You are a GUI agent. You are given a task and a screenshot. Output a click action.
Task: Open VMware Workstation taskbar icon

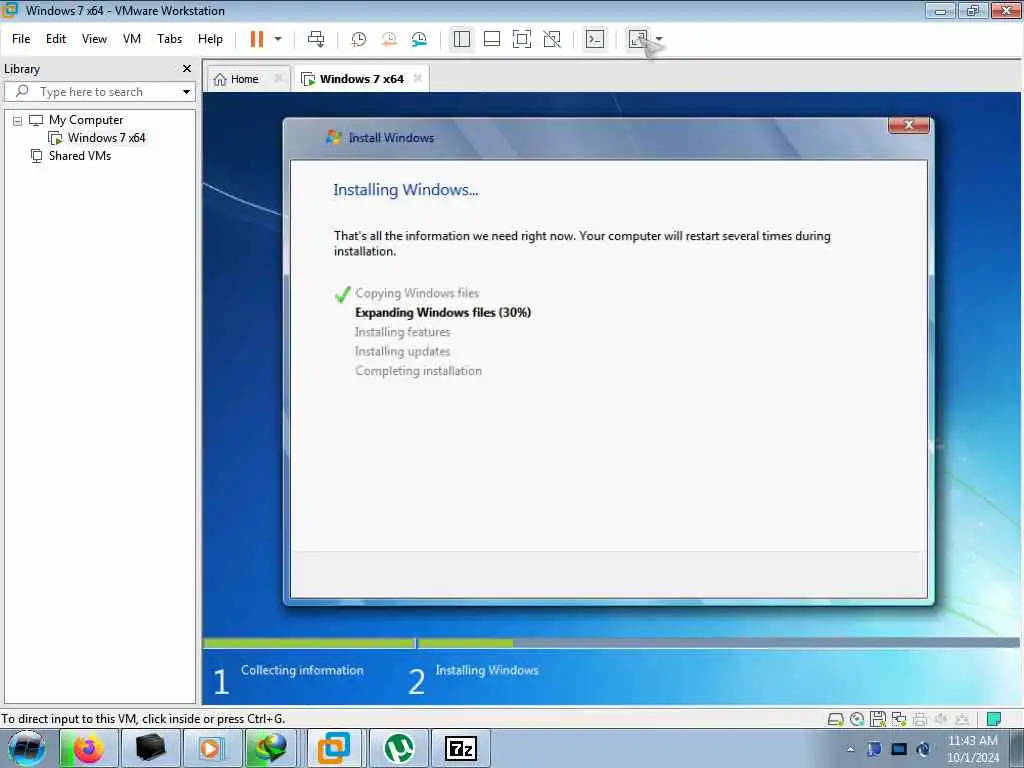pos(334,748)
